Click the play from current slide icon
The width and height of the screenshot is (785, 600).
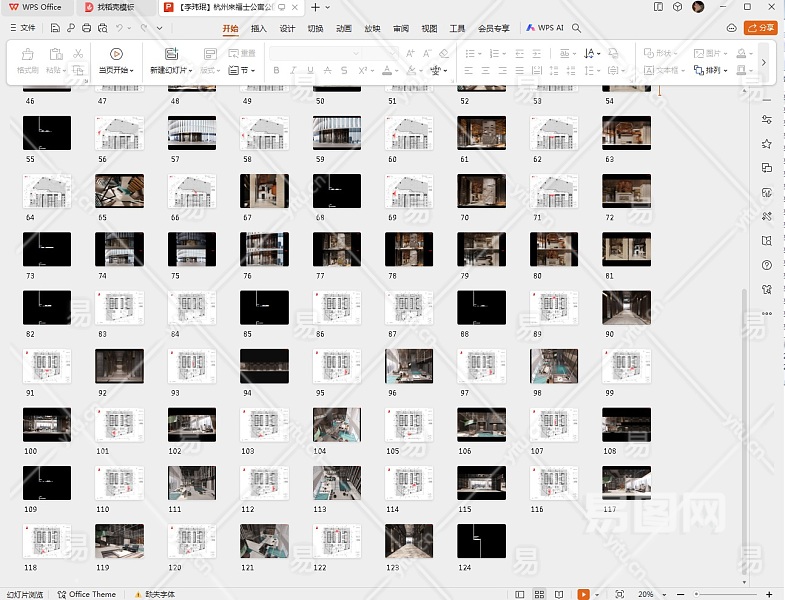click(116, 54)
